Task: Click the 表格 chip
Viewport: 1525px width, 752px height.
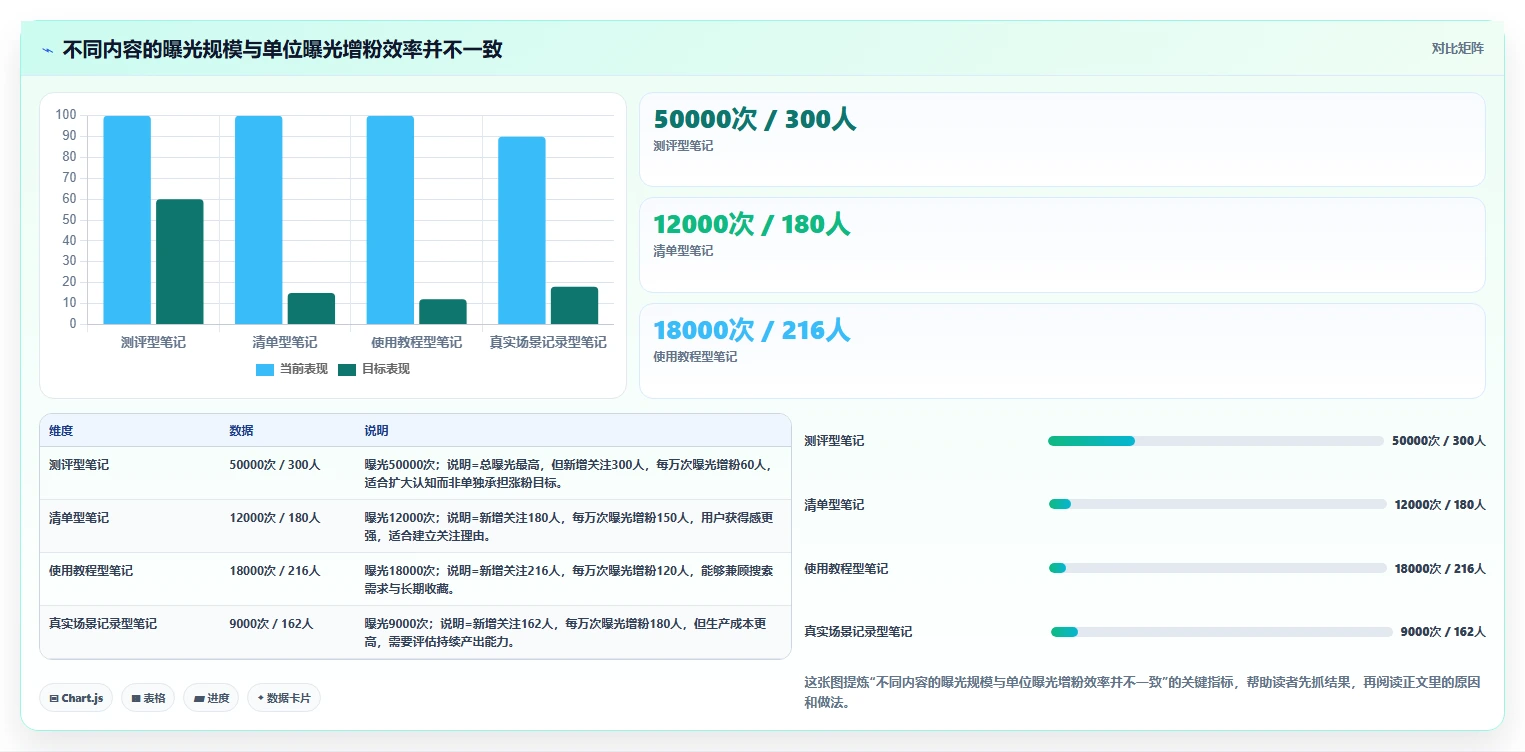Action: click(148, 698)
